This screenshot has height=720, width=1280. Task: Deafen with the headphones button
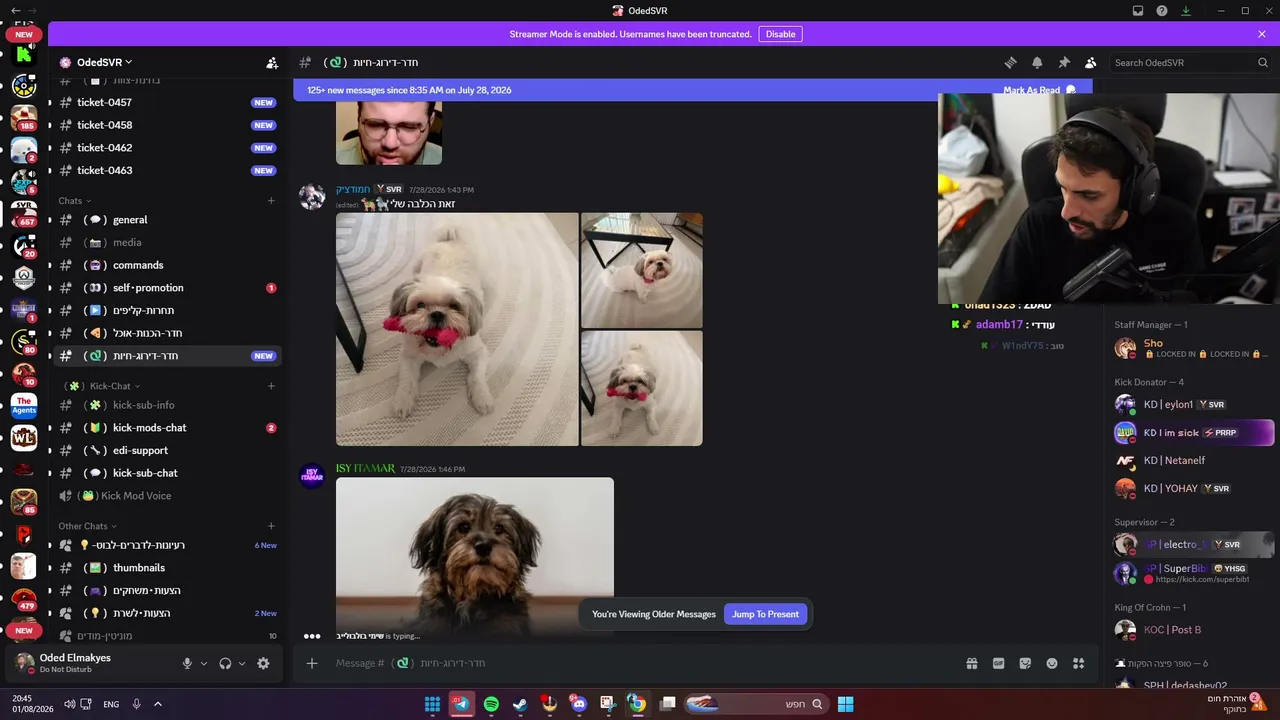225,663
